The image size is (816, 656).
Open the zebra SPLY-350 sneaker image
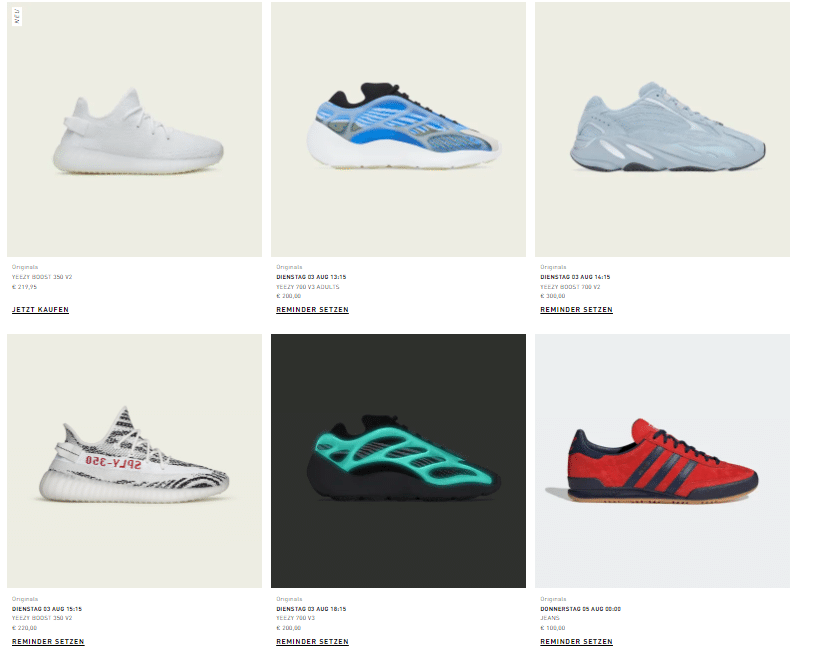pos(134,461)
